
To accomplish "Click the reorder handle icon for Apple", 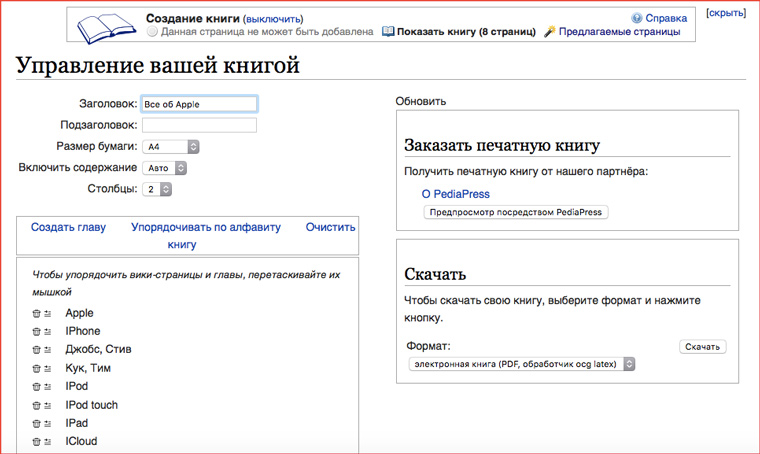I will pyautogui.click(x=48, y=313).
